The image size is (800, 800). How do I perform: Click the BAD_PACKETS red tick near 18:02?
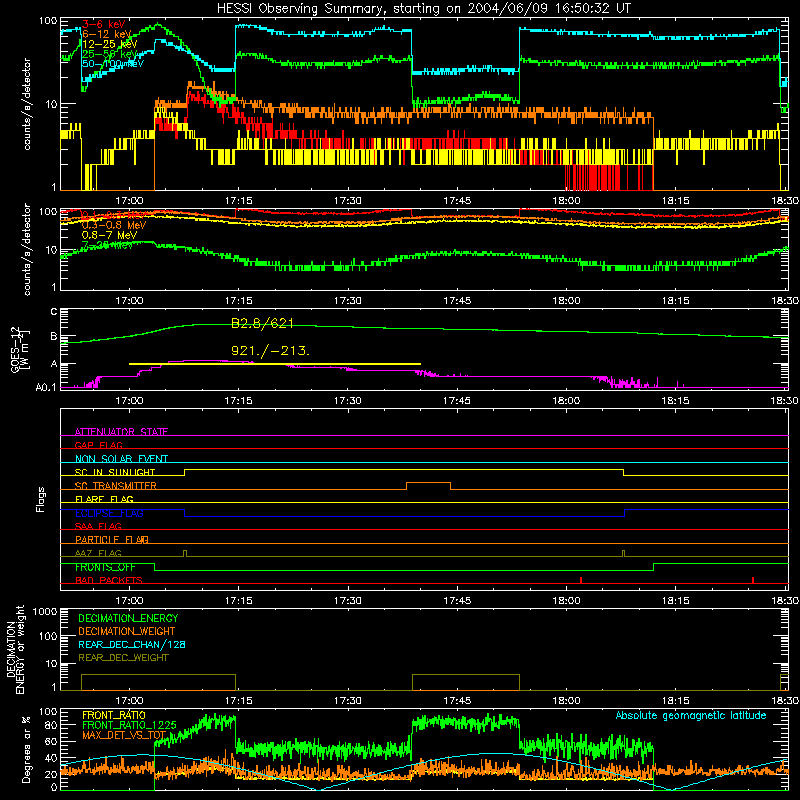[x=581, y=580]
